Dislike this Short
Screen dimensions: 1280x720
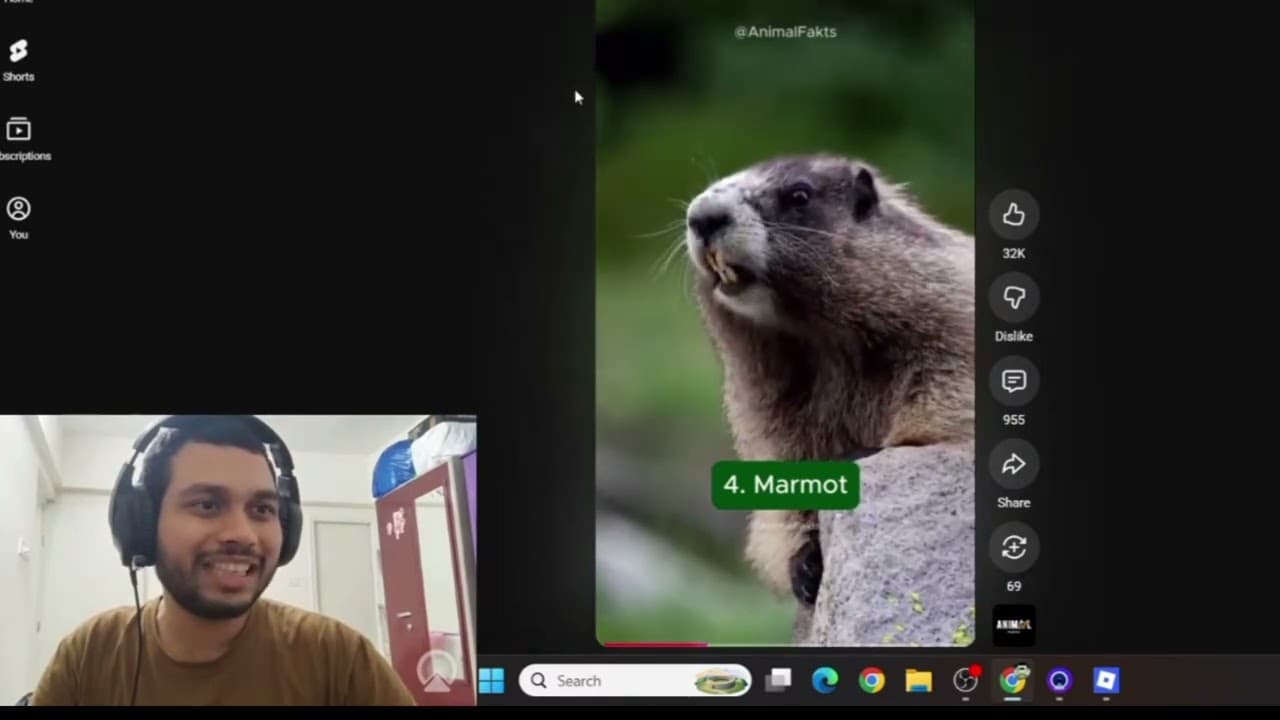point(1013,298)
